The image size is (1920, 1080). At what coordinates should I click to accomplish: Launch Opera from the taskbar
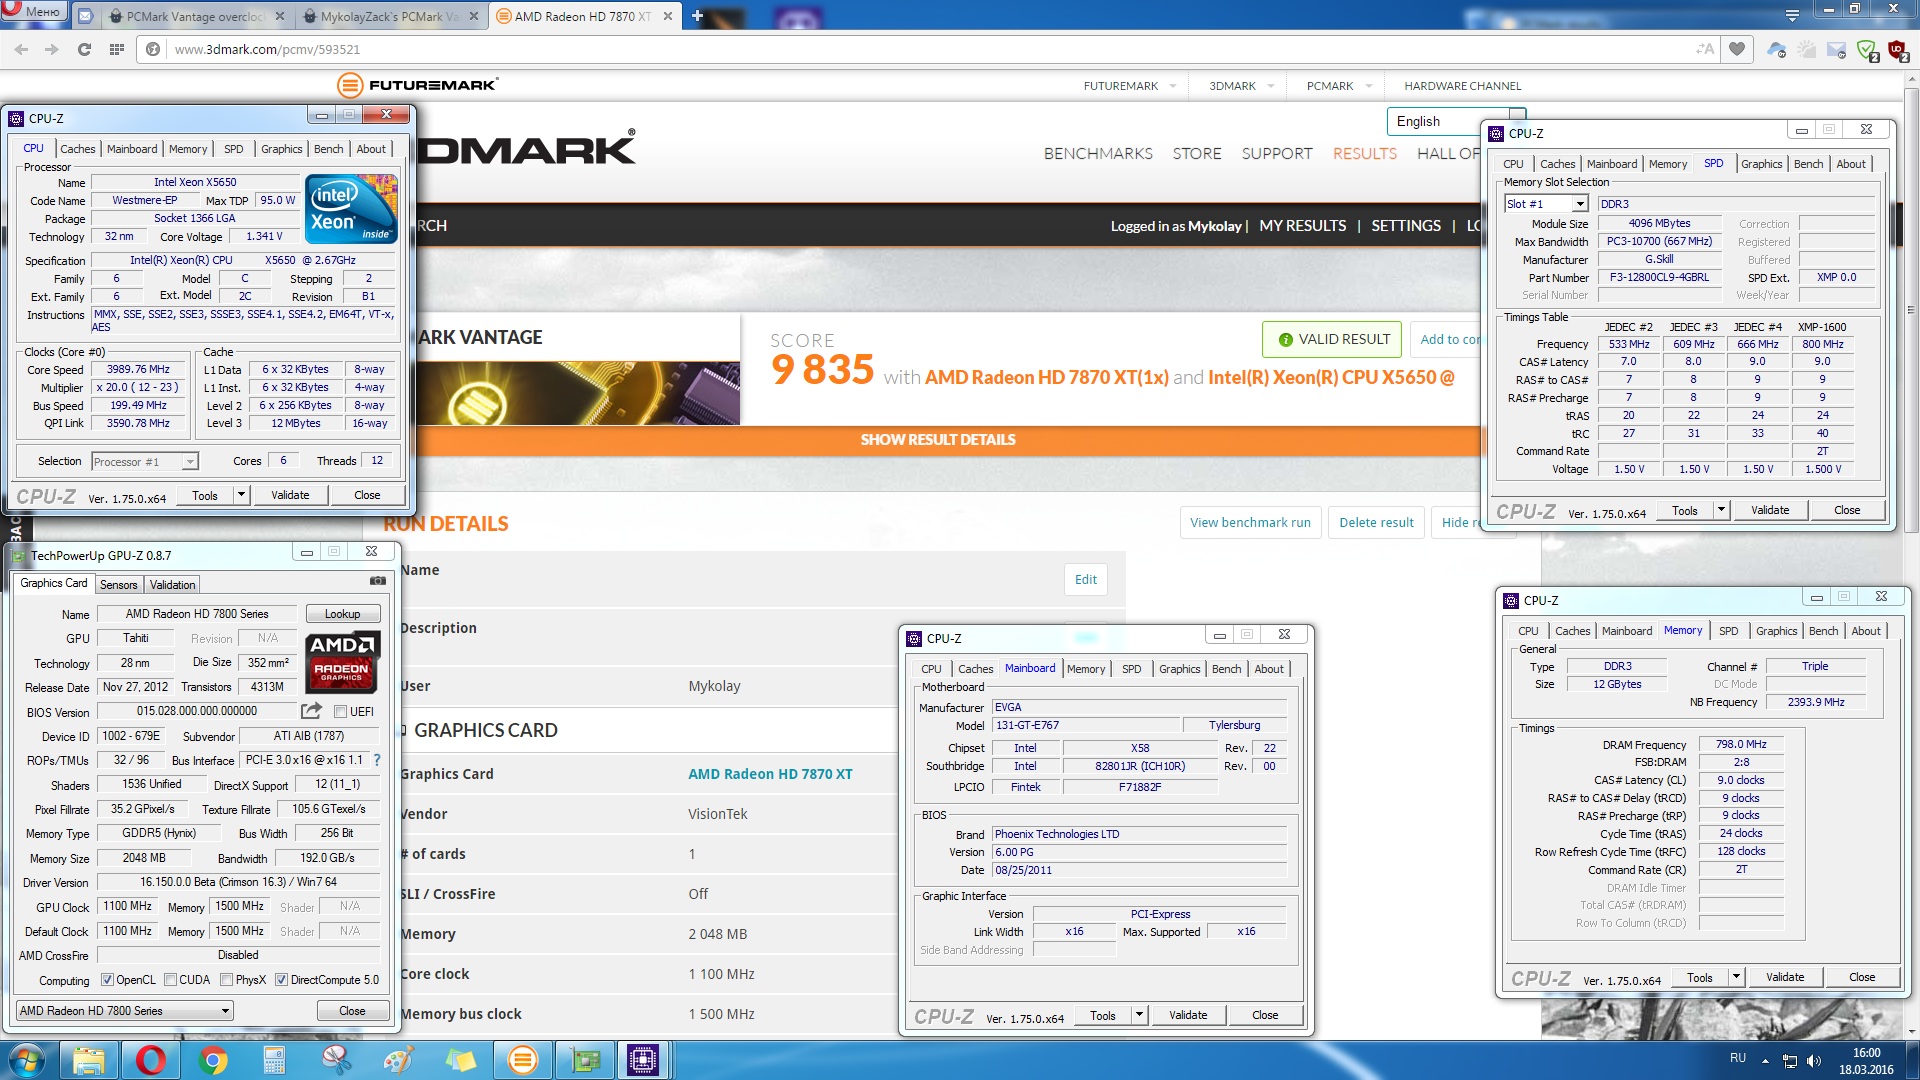tap(150, 1060)
